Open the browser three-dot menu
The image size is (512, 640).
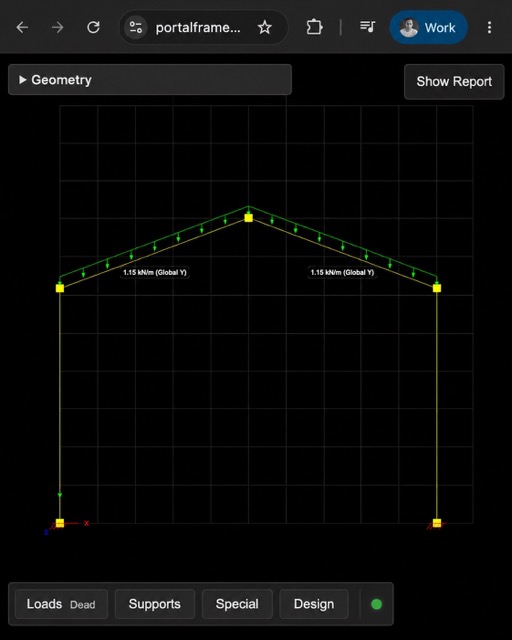[489, 28]
